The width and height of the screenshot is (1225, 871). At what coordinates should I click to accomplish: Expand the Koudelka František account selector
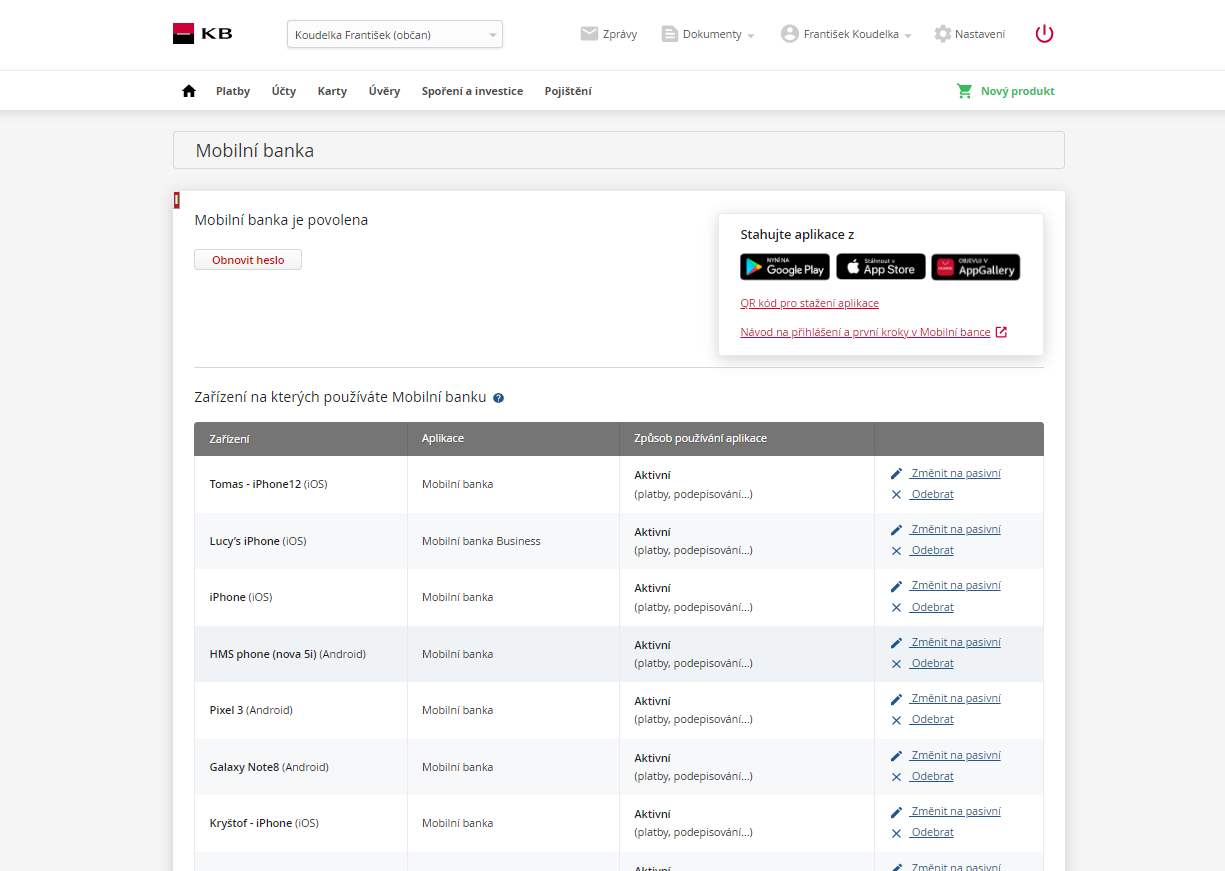pos(394,35)
